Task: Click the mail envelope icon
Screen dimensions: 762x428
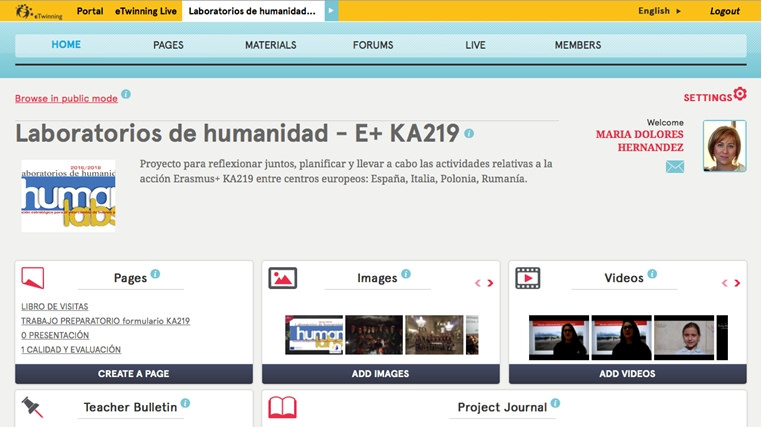Action: pyautogui.click(x=675, y=167)
